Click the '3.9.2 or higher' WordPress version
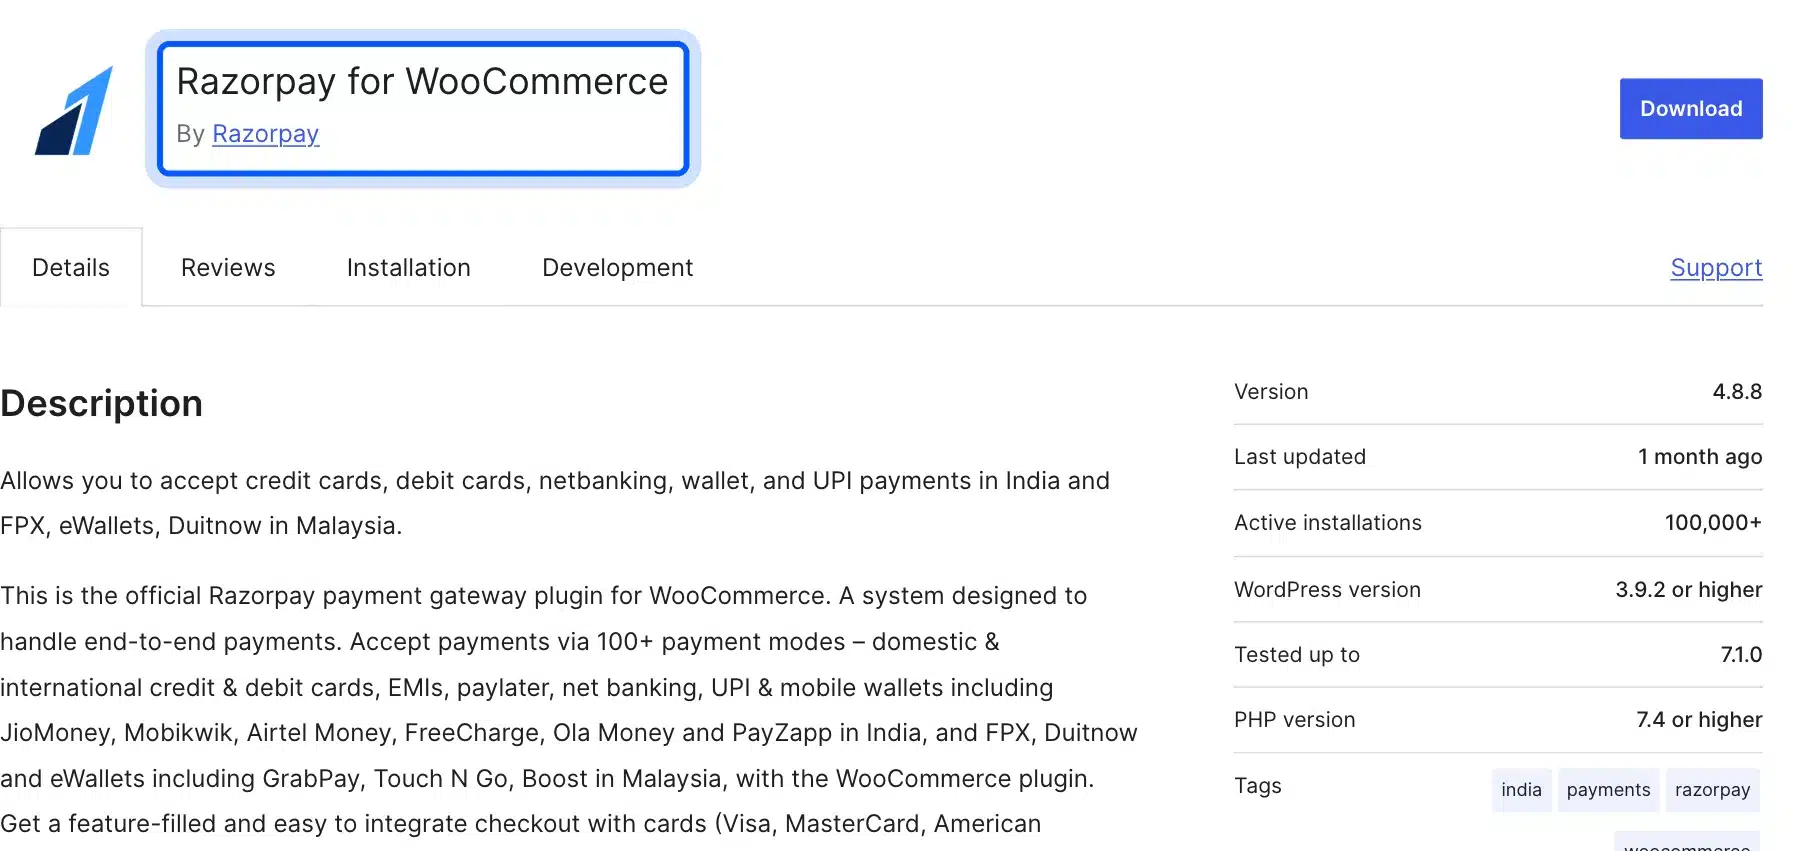The width and height of the screenshot is (1794, 851). tap(1688, 590)
